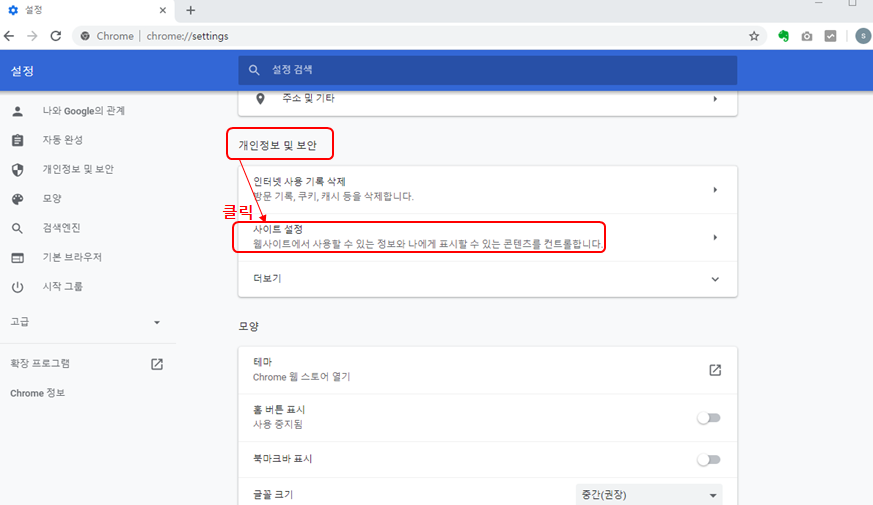The width and height of the screenshot is (873, 505).
Task: Select 검색엔진 in sidebar
Action: pyautogui.click(x=61, y=228)
